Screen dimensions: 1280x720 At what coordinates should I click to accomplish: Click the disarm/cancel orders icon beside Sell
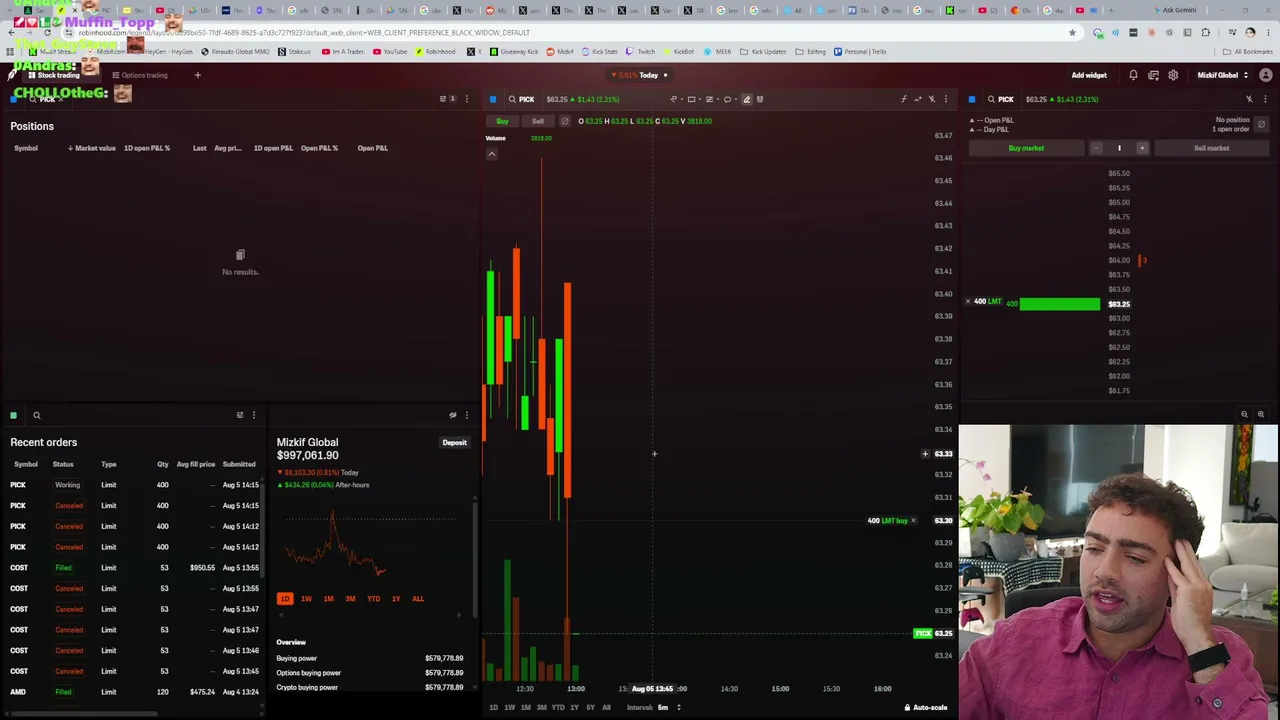pos(564,121)
